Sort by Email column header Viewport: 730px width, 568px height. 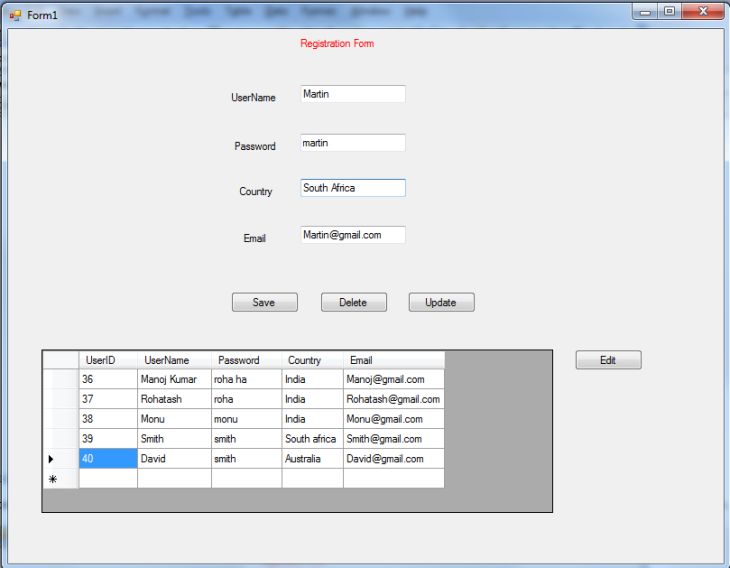[394, 360]
